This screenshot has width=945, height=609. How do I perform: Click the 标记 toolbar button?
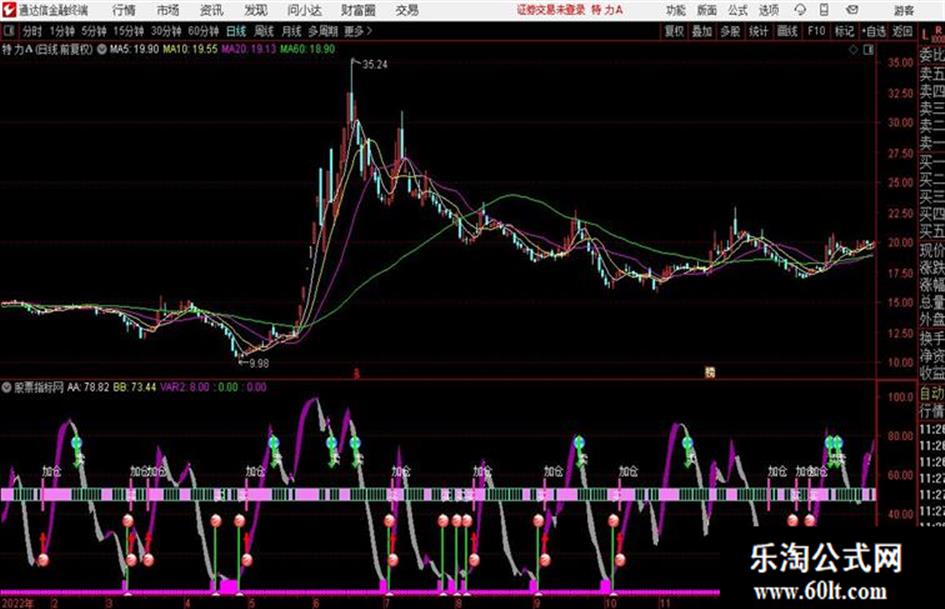[844, 31]
